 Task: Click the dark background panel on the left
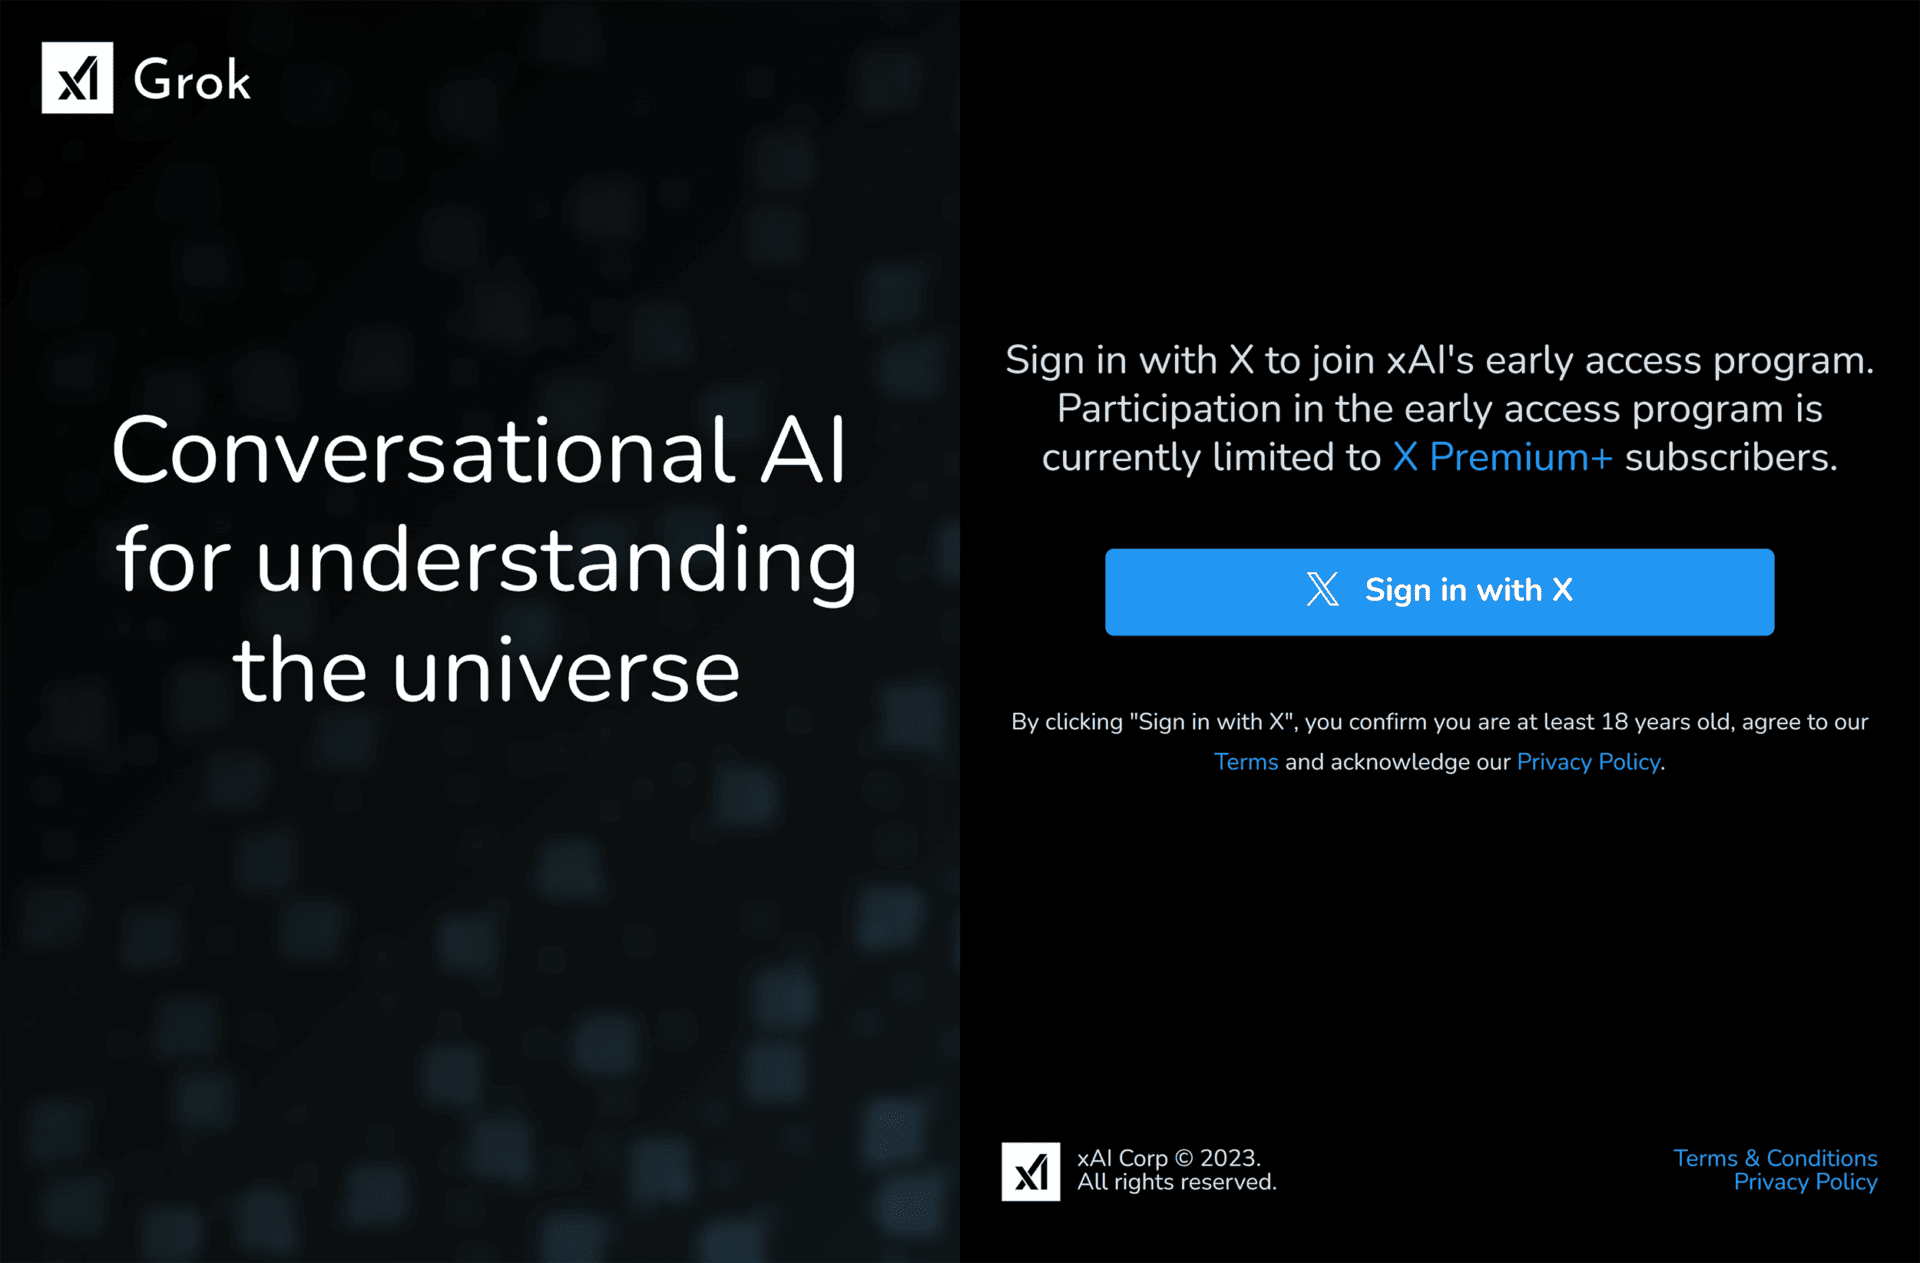tap(480, 950)
